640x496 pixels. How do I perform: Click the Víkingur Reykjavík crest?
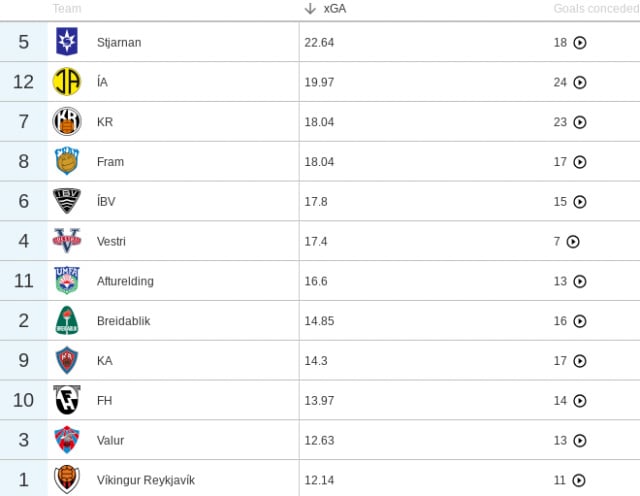(x=67, y=479)
